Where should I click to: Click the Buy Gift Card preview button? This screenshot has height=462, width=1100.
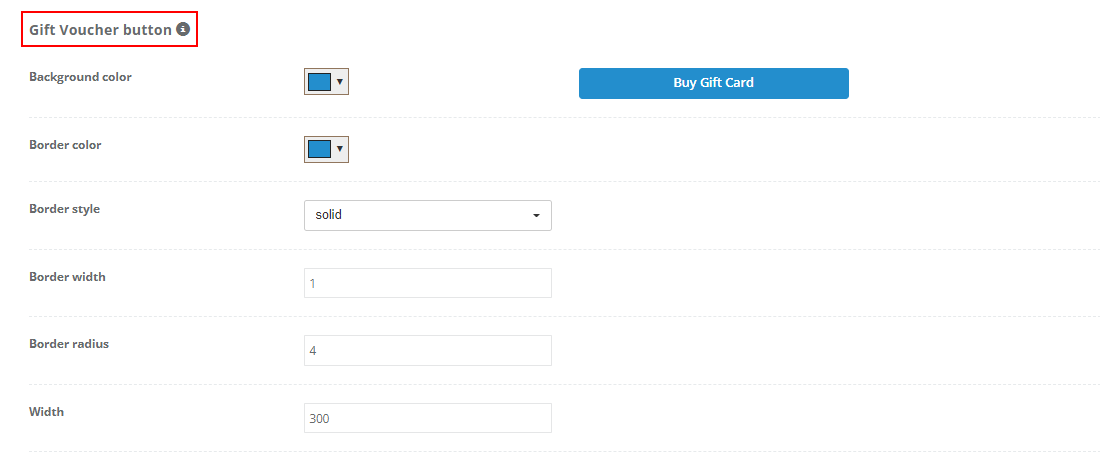click(x=713, y=83)
